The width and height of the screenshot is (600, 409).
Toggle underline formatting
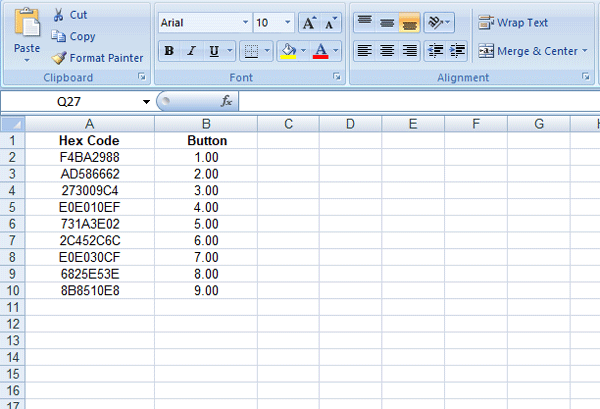(214, 51)
